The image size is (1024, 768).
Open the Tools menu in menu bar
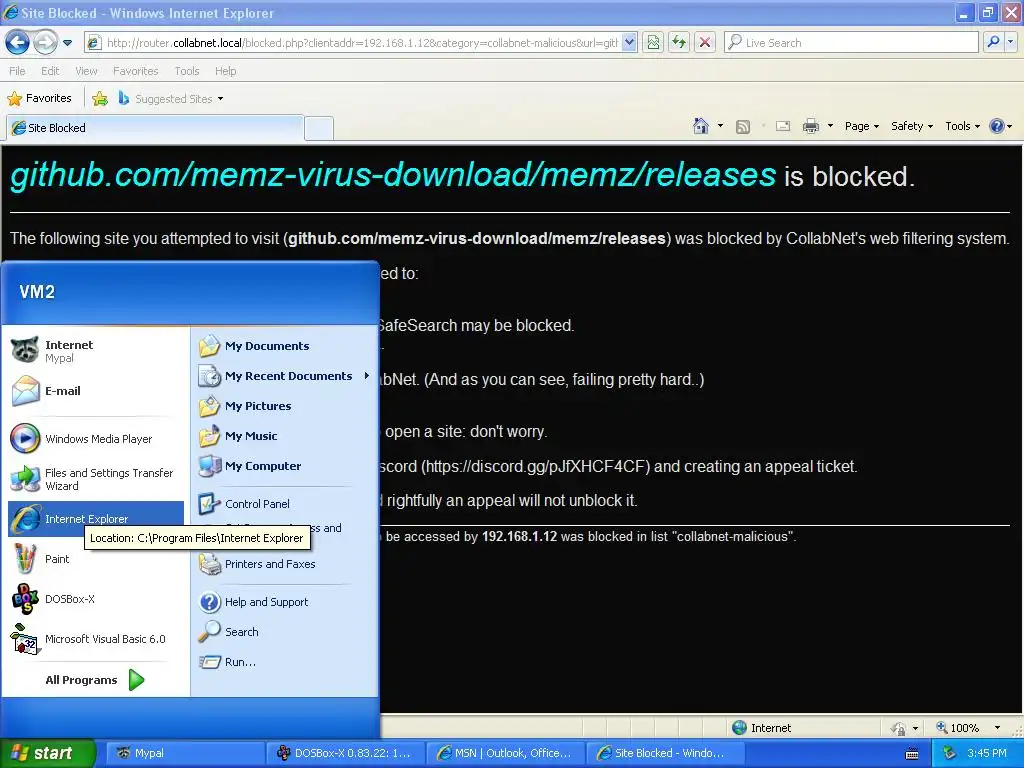click(187, 71)
